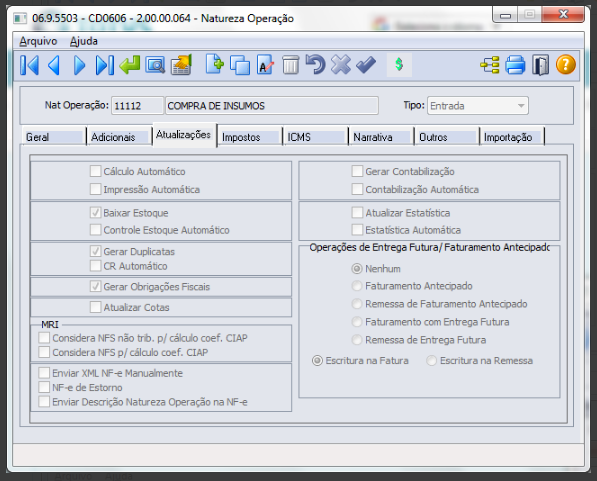The width and height of the screenshot is (597, 481).
Task: Click the copy record icon
Action: point(240,65)
